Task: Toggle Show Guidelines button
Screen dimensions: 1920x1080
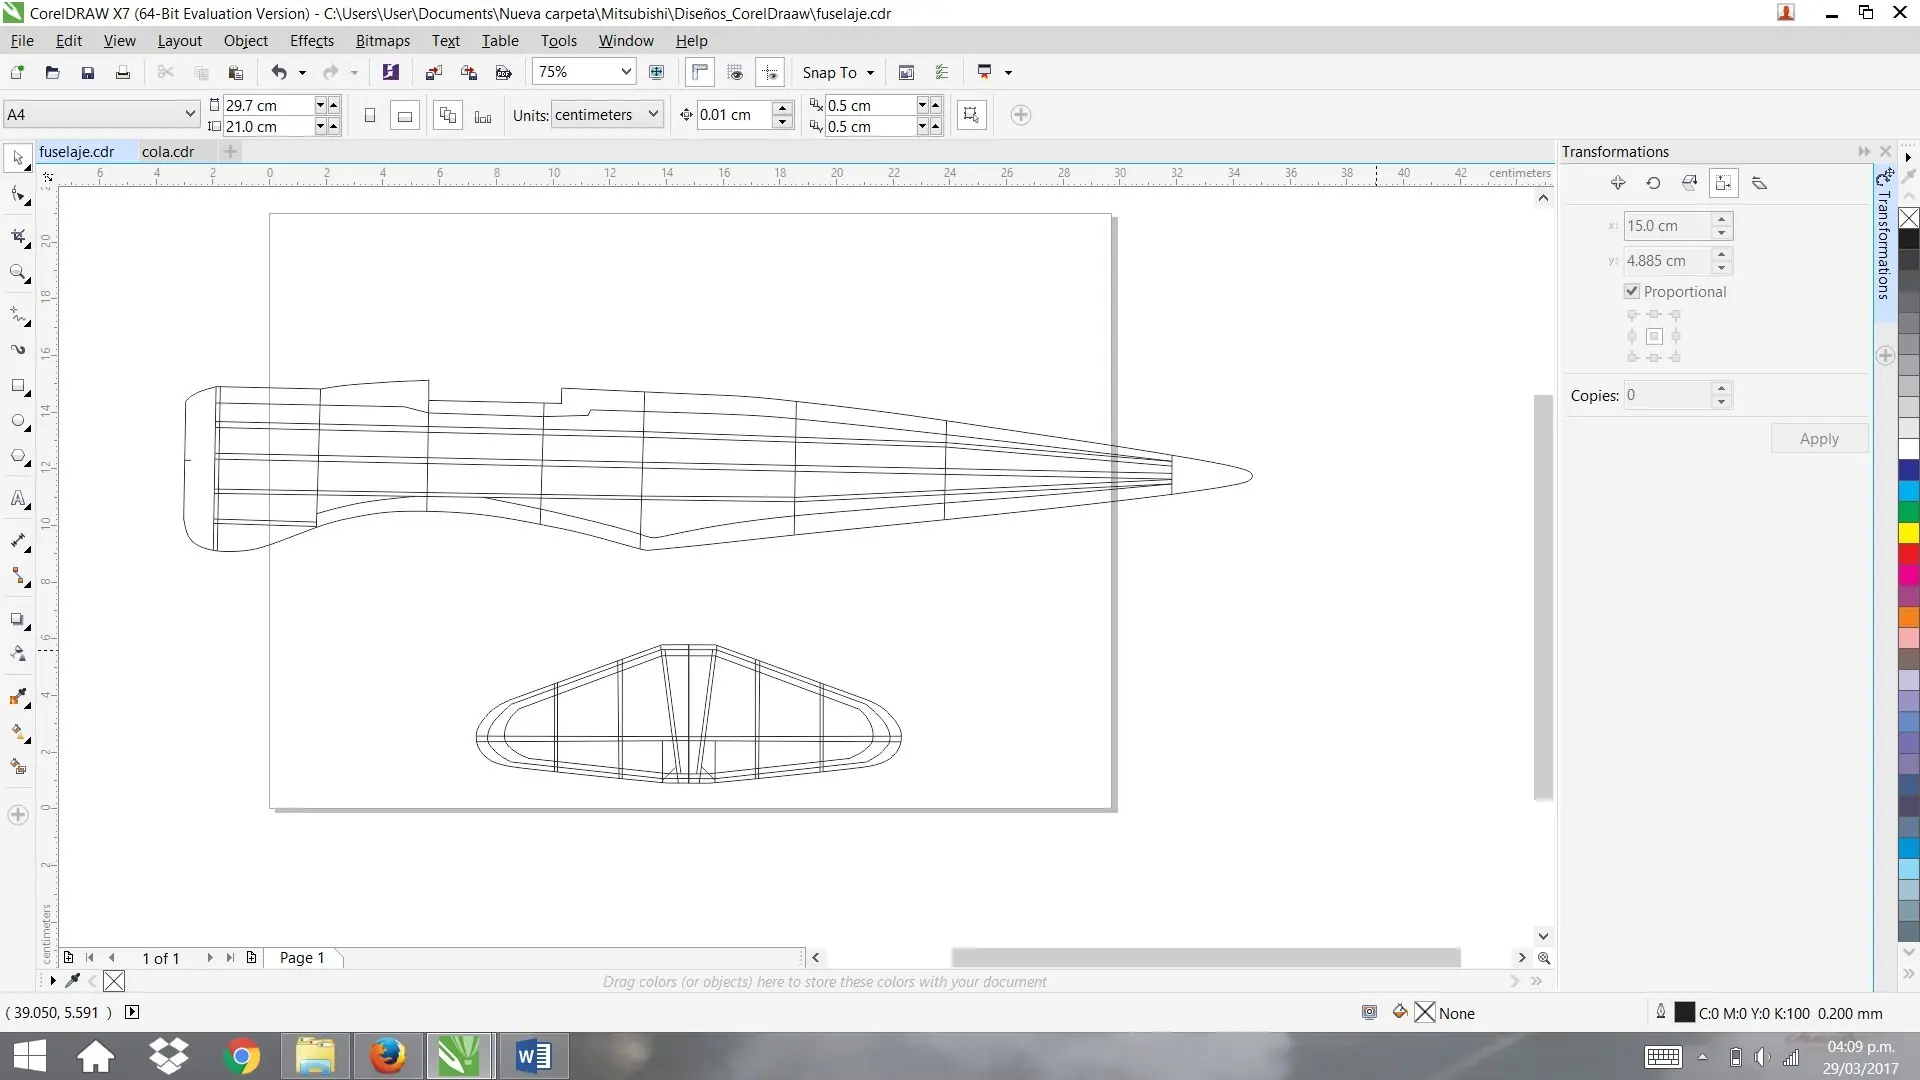Action: pyautogui.click(x=771, y=72)
